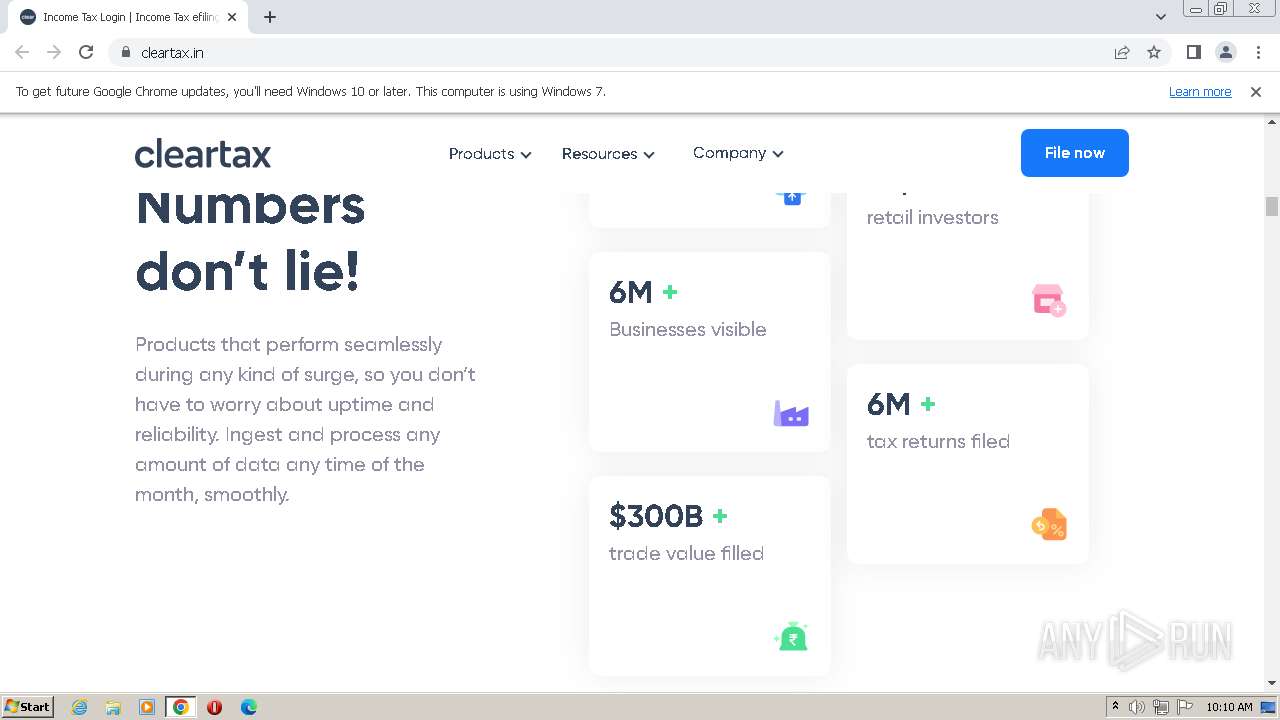Click the rupee money bag icon
The height and width of the screenshot is (720, 1280).
click(x=791, y=637)
